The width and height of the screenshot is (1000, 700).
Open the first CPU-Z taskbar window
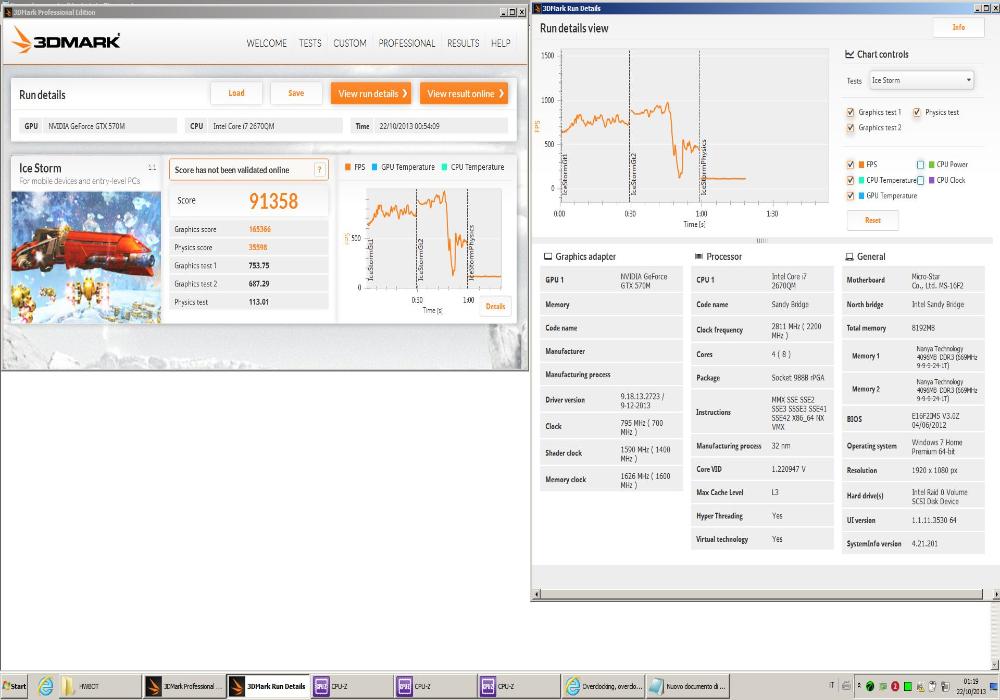(x=351, y=686)
